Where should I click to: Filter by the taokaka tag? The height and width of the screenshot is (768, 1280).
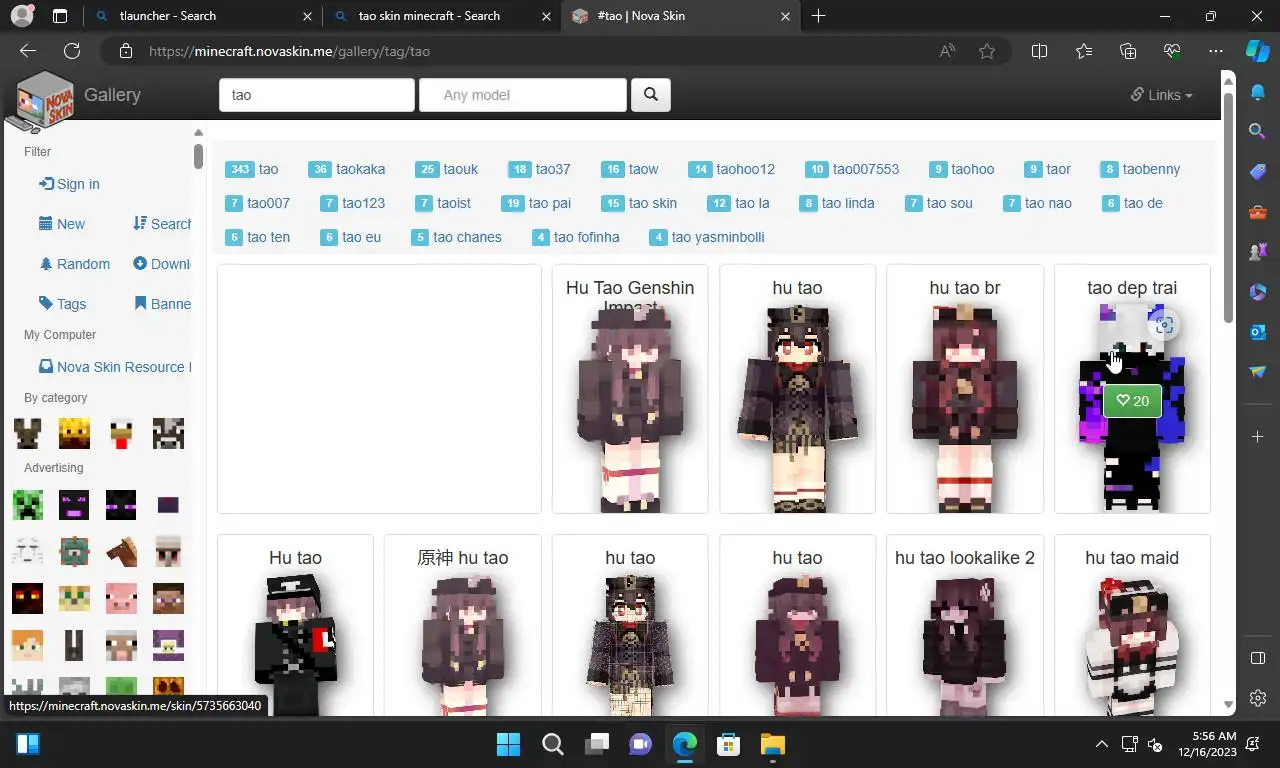click(346, 169)
